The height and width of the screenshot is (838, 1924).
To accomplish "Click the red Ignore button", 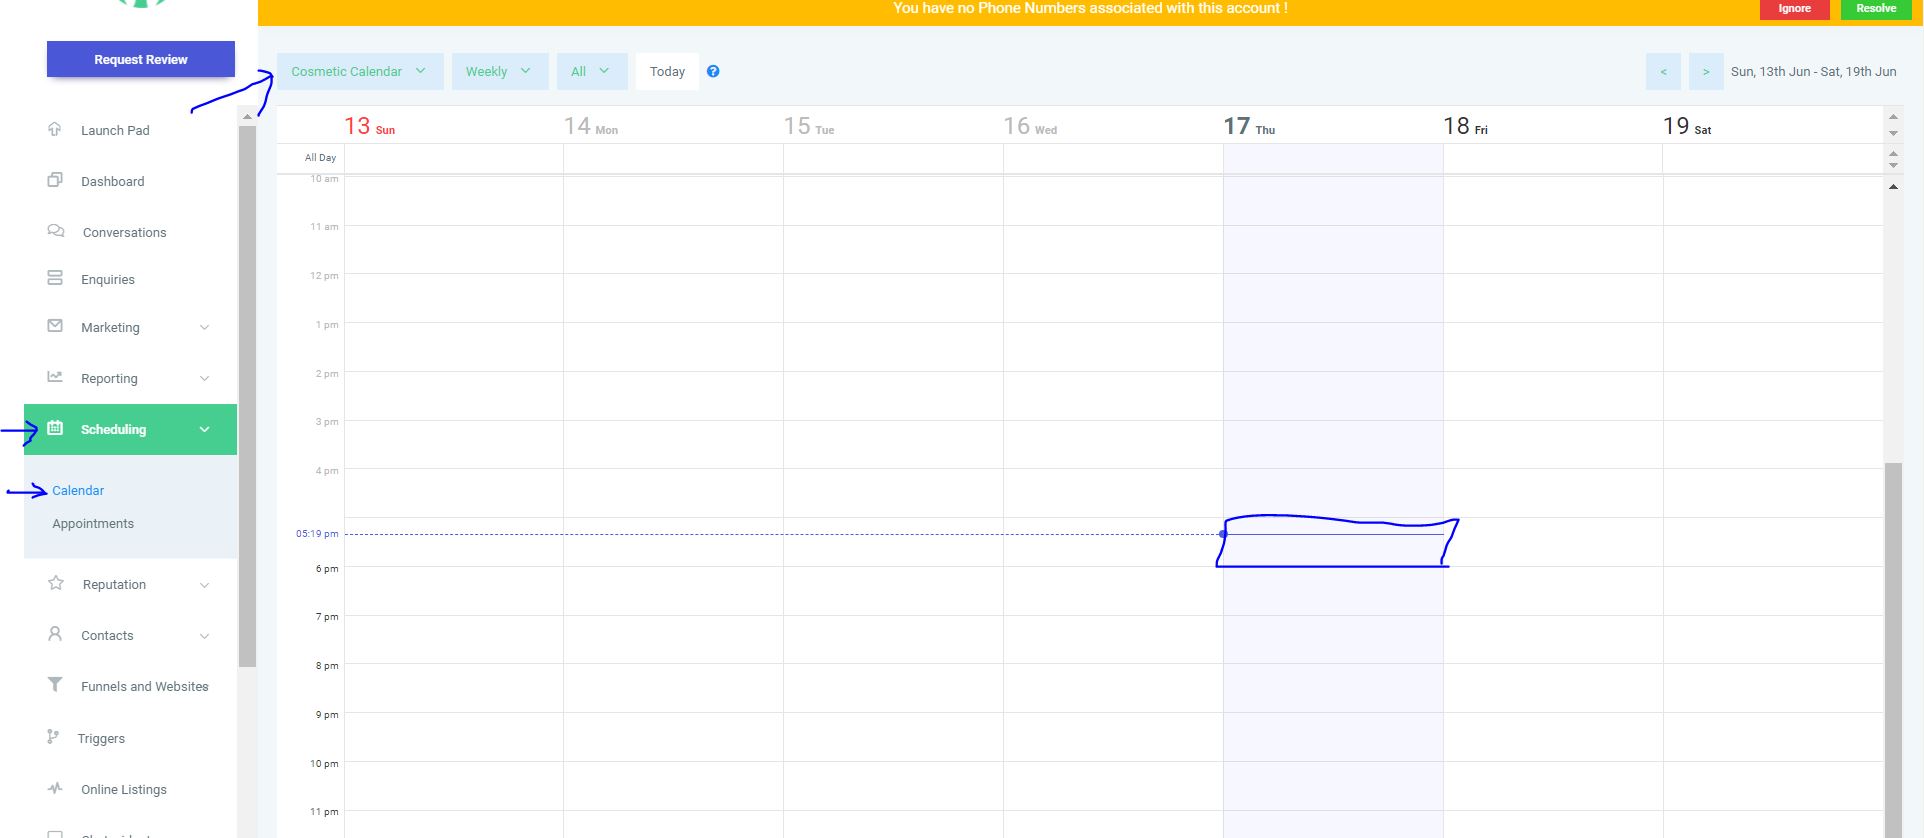I will (1794, 9).
